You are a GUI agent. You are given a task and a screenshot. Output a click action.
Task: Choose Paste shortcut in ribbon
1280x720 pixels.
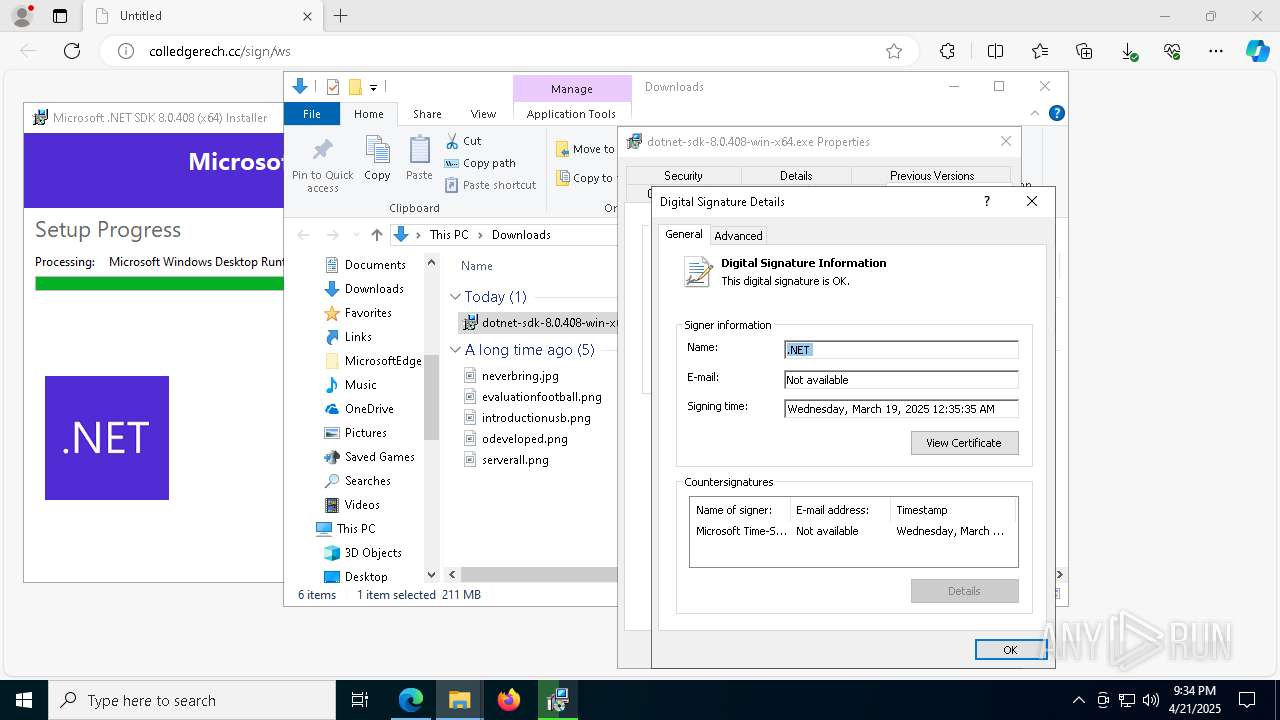click(x=491, y=185)
